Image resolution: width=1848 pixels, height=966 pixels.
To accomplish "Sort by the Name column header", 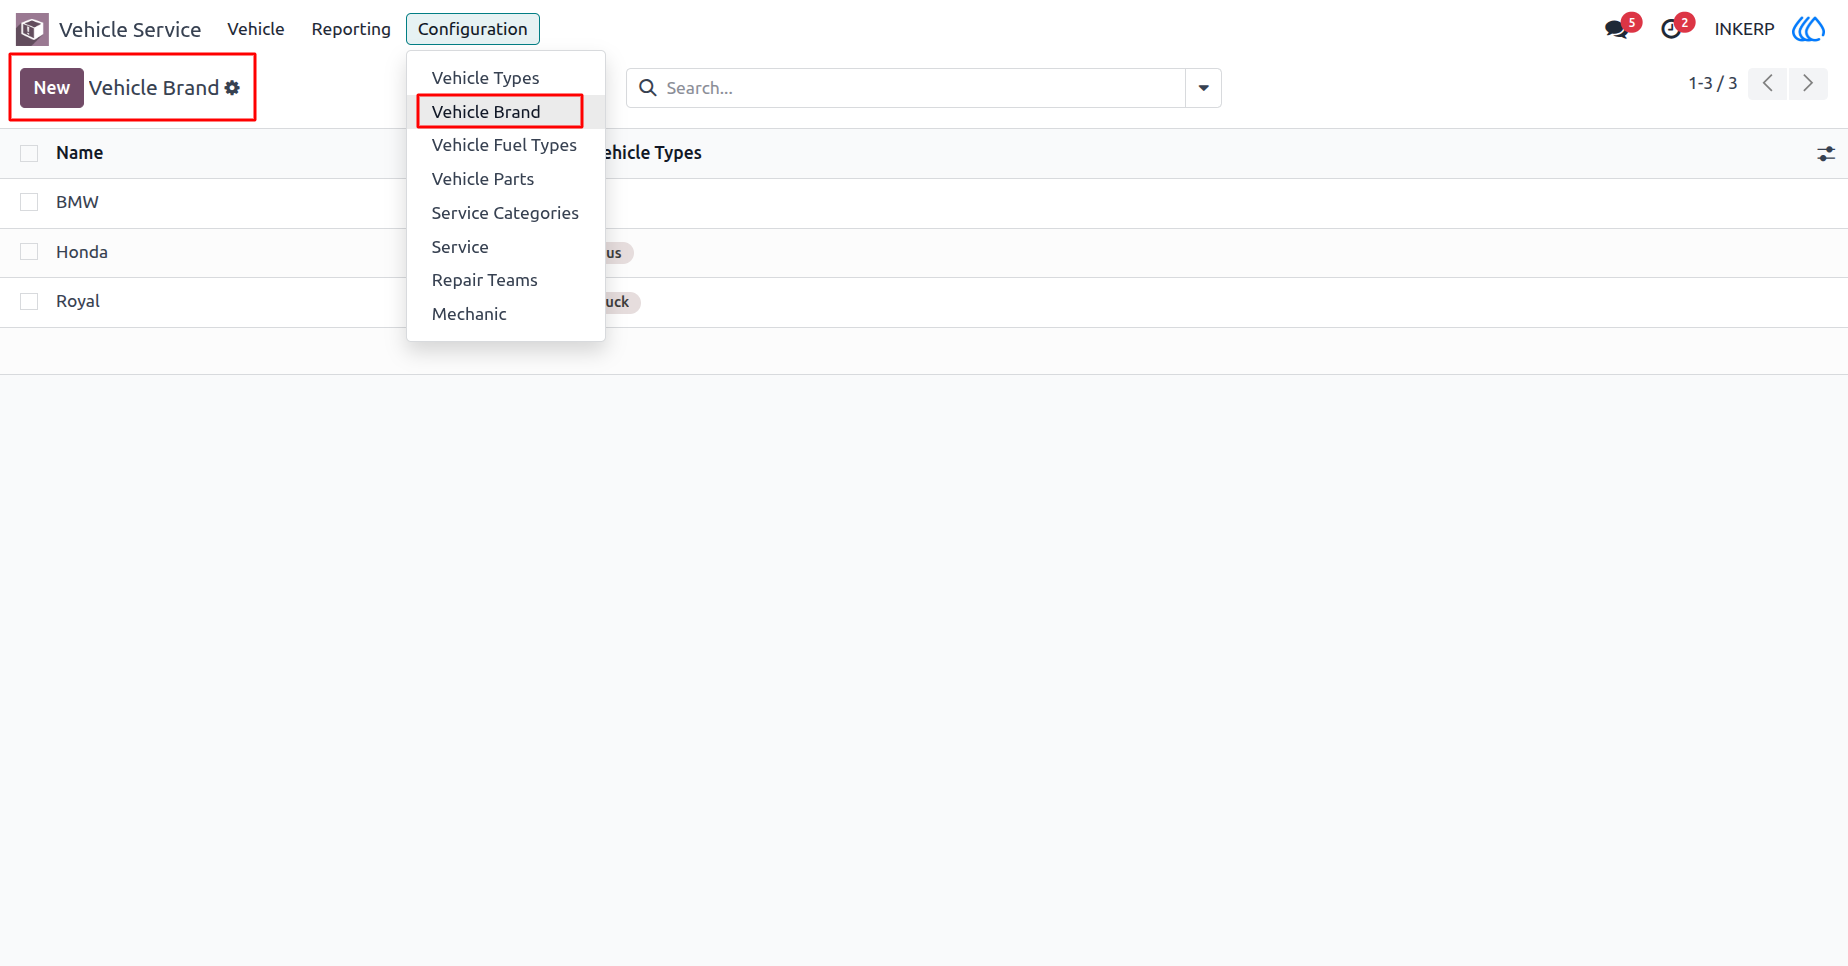I will tap(80, 153).
